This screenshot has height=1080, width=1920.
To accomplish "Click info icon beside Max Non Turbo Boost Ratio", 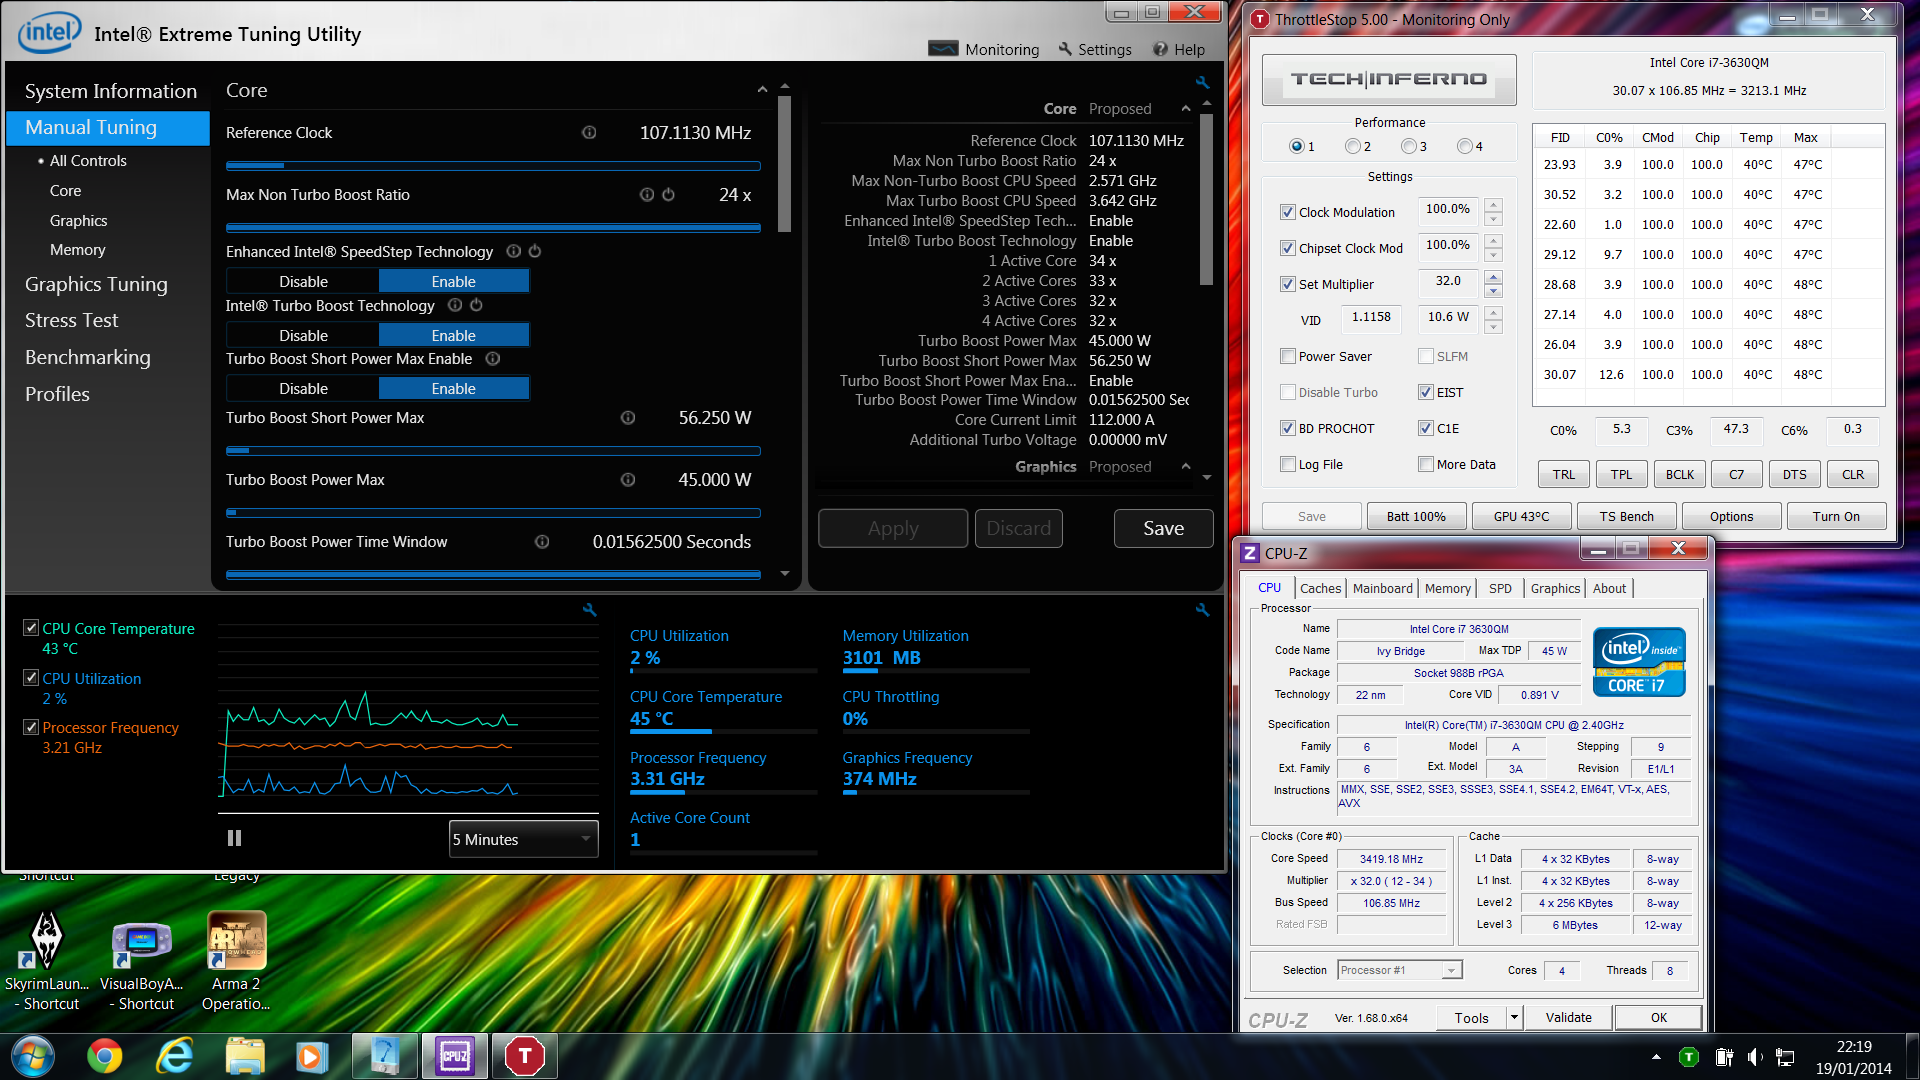I will click(647, 194).
